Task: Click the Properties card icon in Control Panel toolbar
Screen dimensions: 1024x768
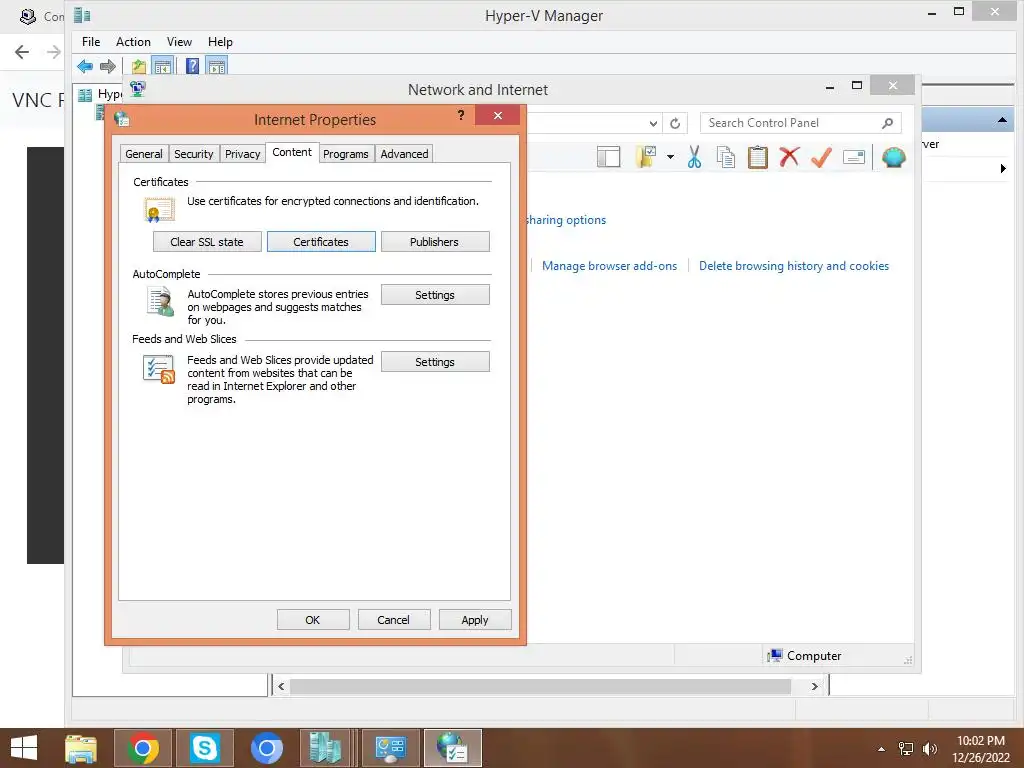Action: coord(854,157)
